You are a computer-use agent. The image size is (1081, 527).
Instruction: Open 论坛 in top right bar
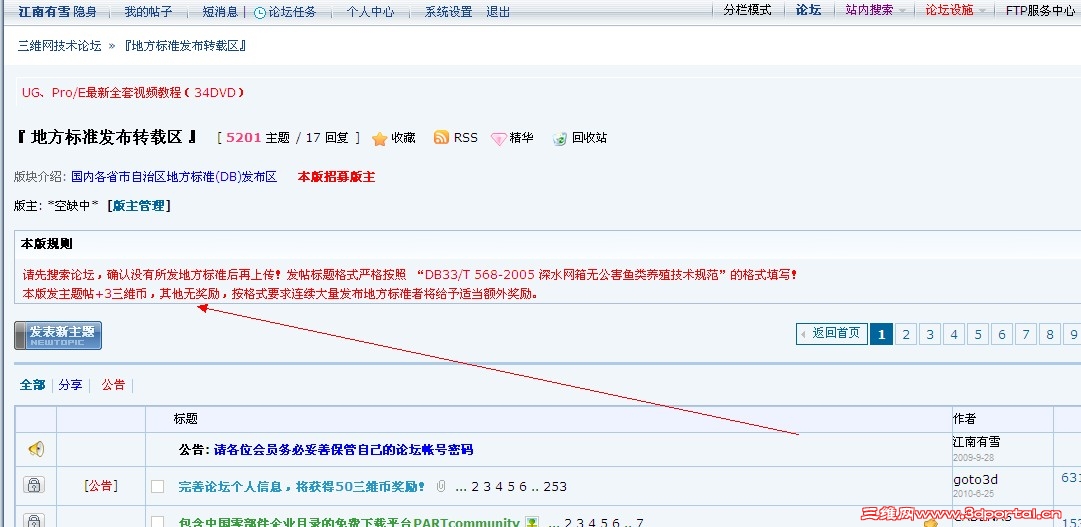pos(809,10)
